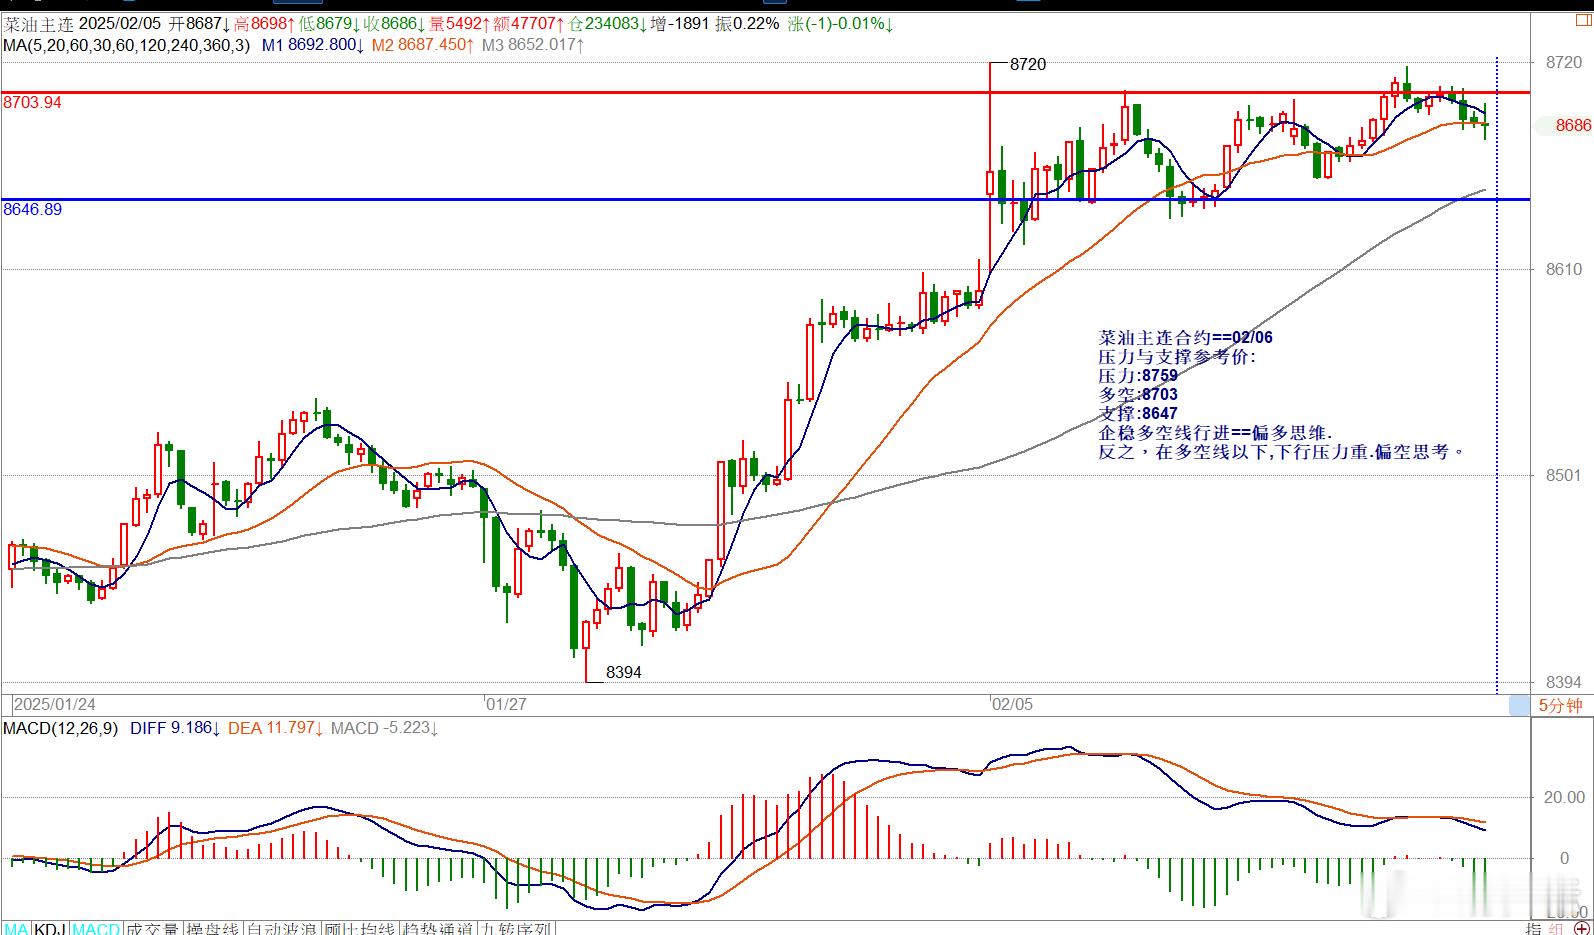Open the 顾比均线 indicator tab
Screen dimensions: 1594x935
pos(359,928)
